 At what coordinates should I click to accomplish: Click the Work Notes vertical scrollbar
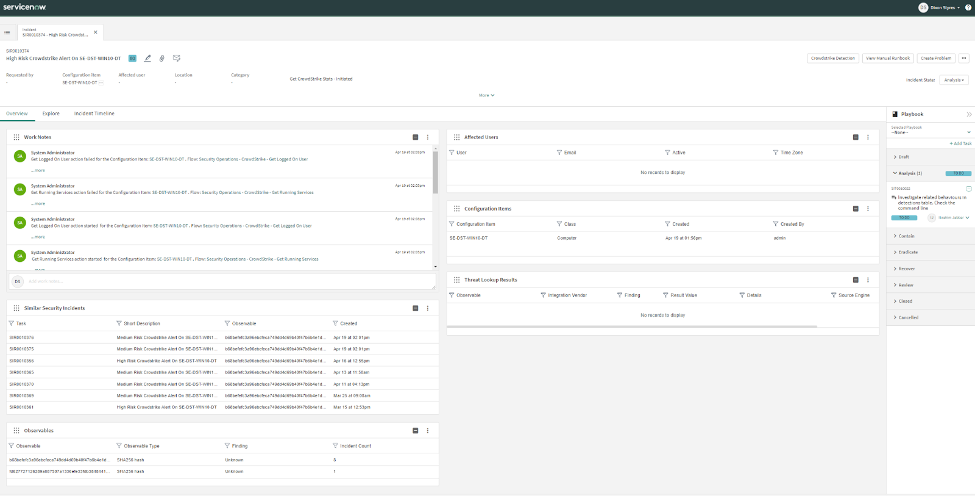coord(436,171)
